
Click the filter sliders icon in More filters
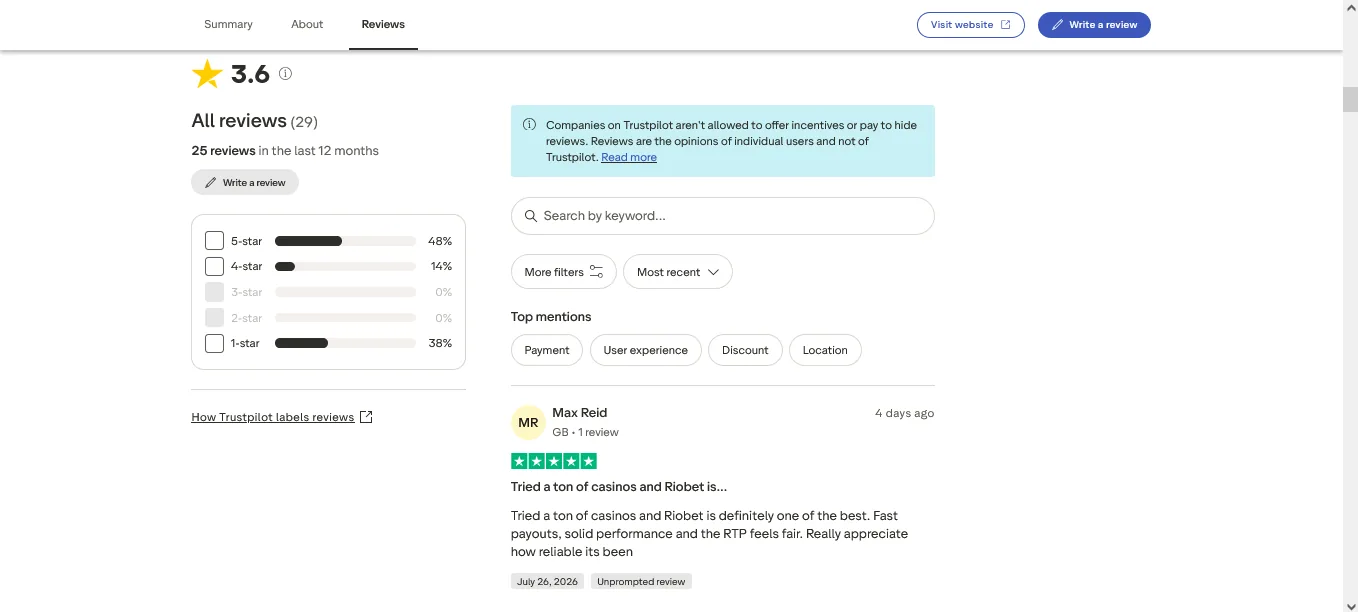(596, 272)
